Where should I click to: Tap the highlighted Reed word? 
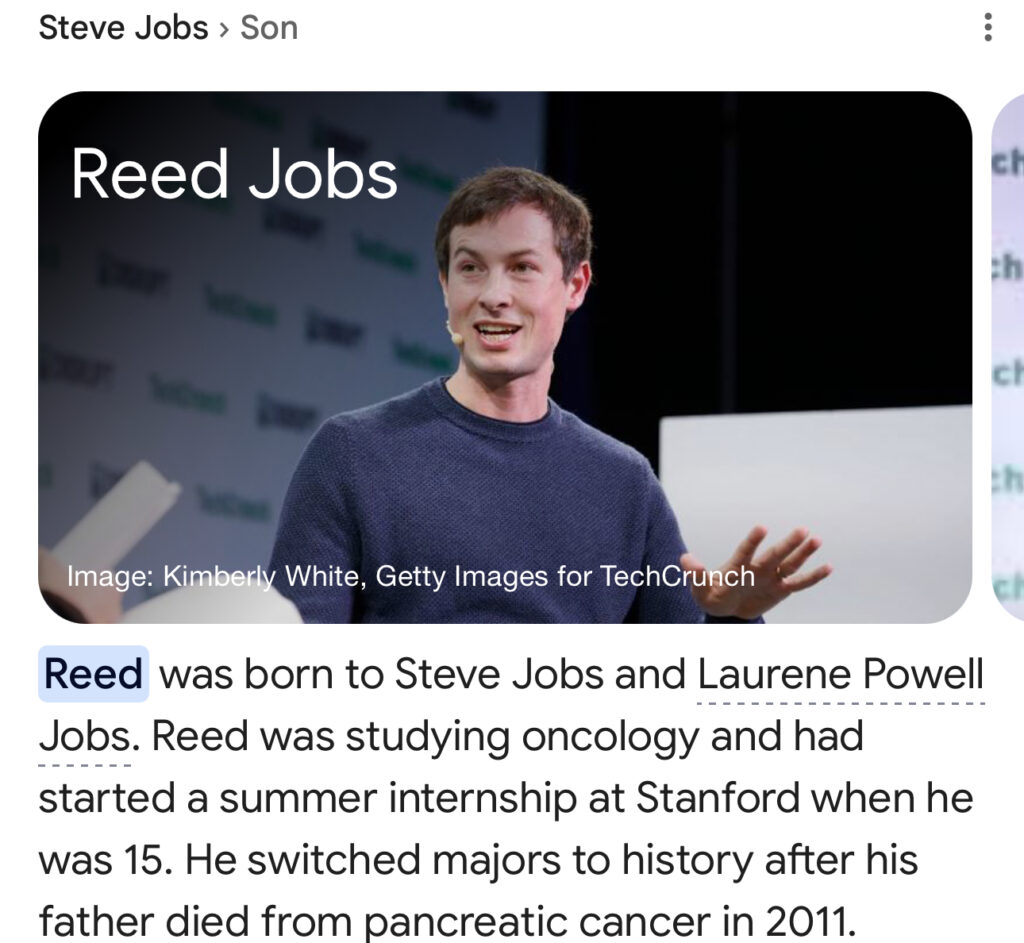click(94, 674)
